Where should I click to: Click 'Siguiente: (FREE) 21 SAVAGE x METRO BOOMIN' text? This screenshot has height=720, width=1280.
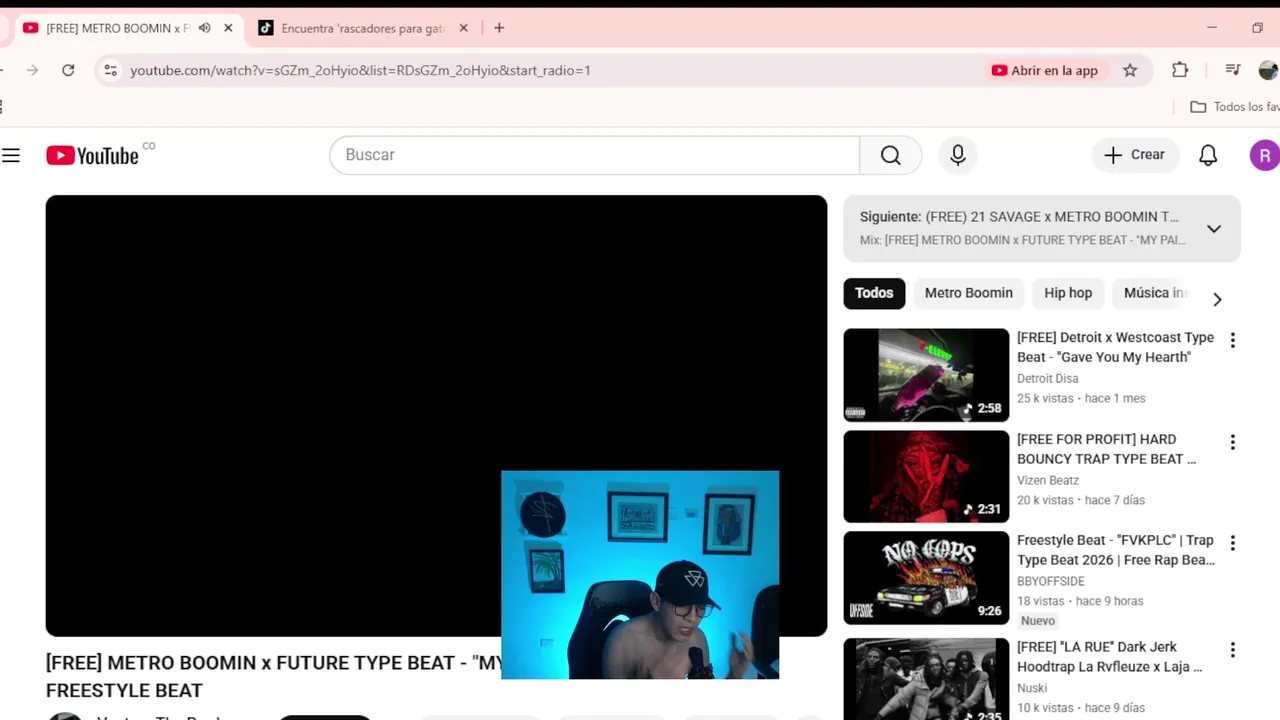(x=1019, y=216)
